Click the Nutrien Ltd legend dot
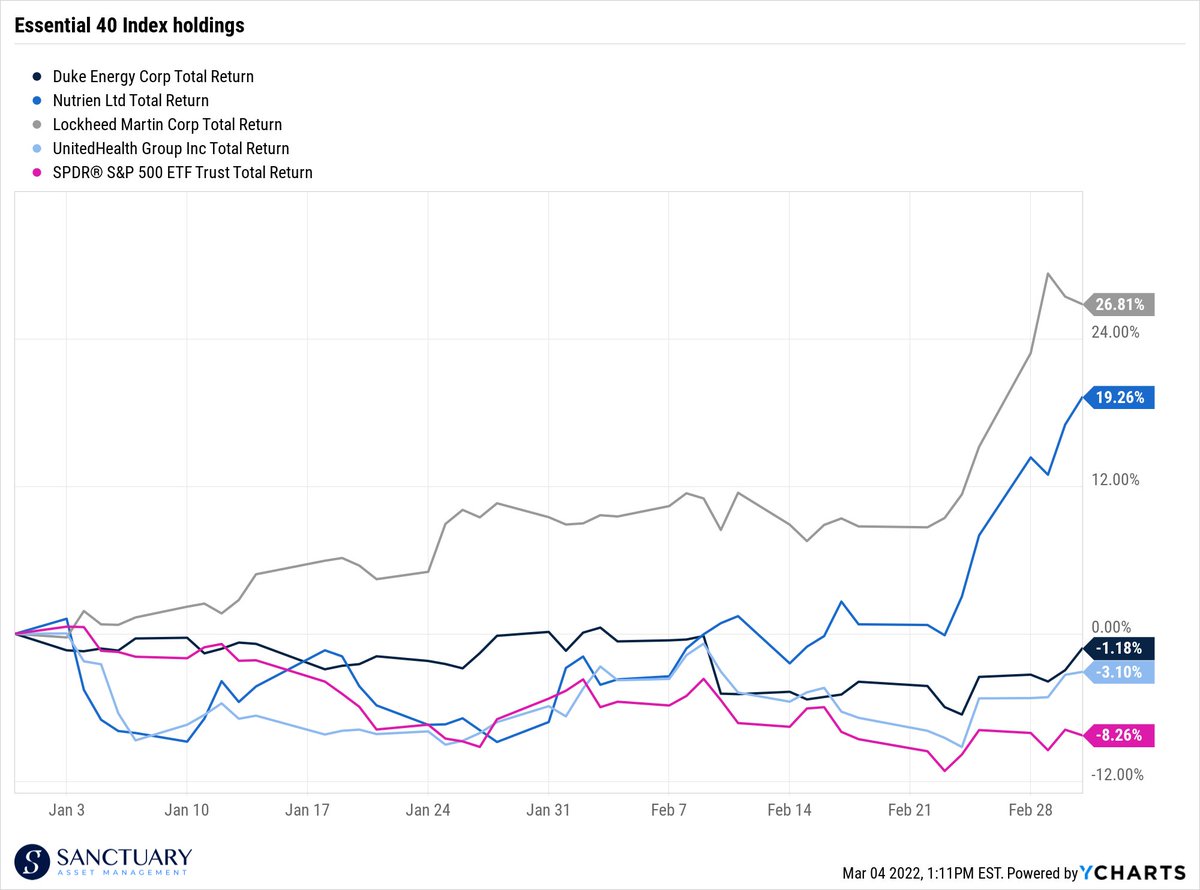This screenshot has height=890, width=1200. pyautogui.click(x=37, y=101)
